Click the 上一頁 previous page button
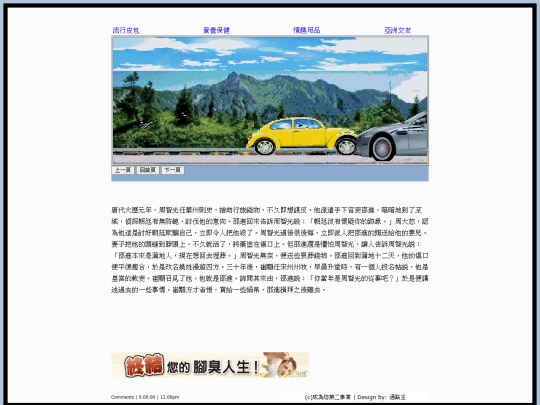This screenshot has width=540, height=405. [123, 170]
